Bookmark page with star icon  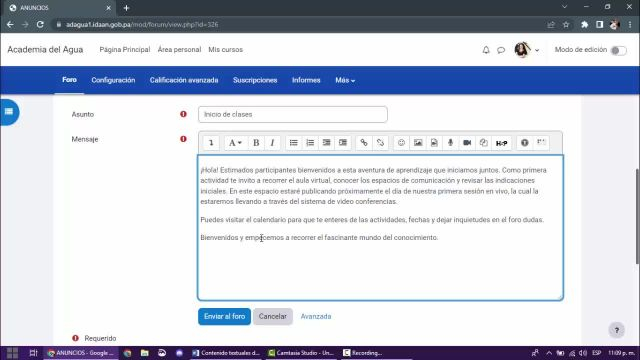click(566, 24)
